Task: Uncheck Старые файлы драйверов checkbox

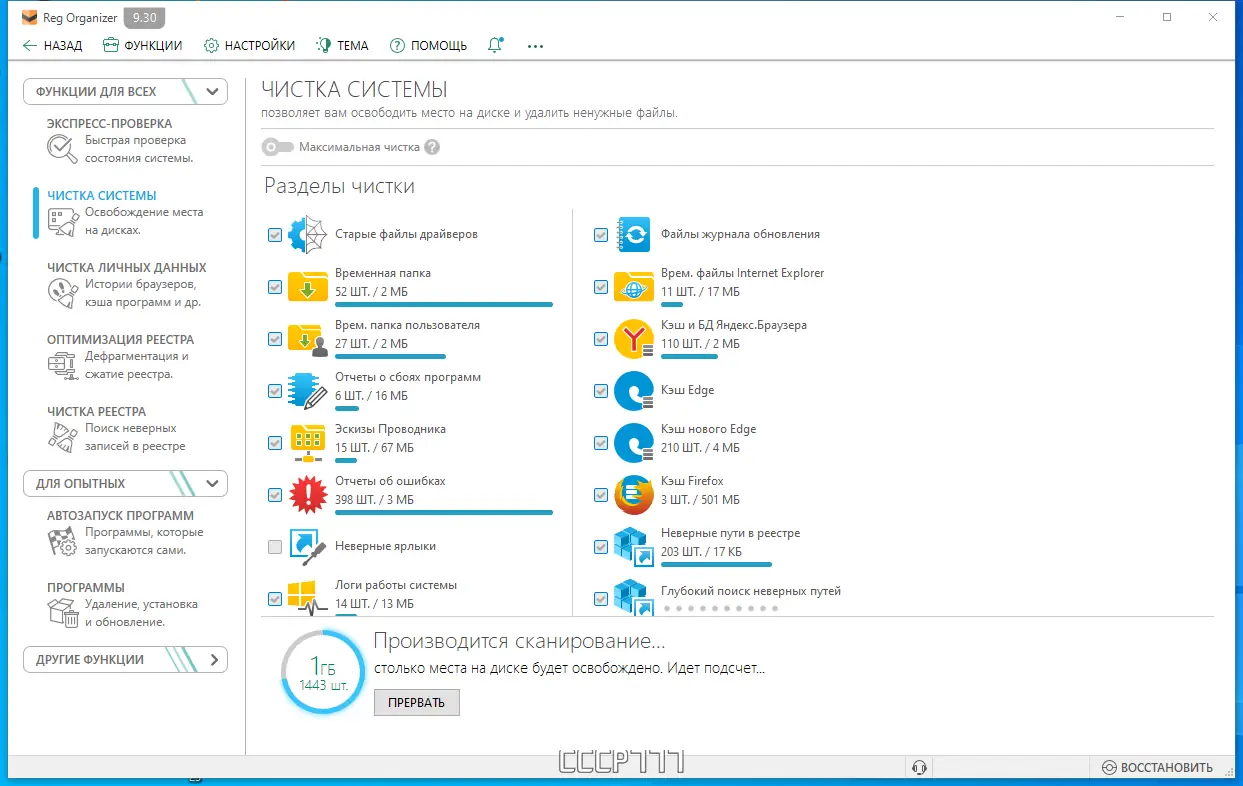Action: [x=275, y=235]
